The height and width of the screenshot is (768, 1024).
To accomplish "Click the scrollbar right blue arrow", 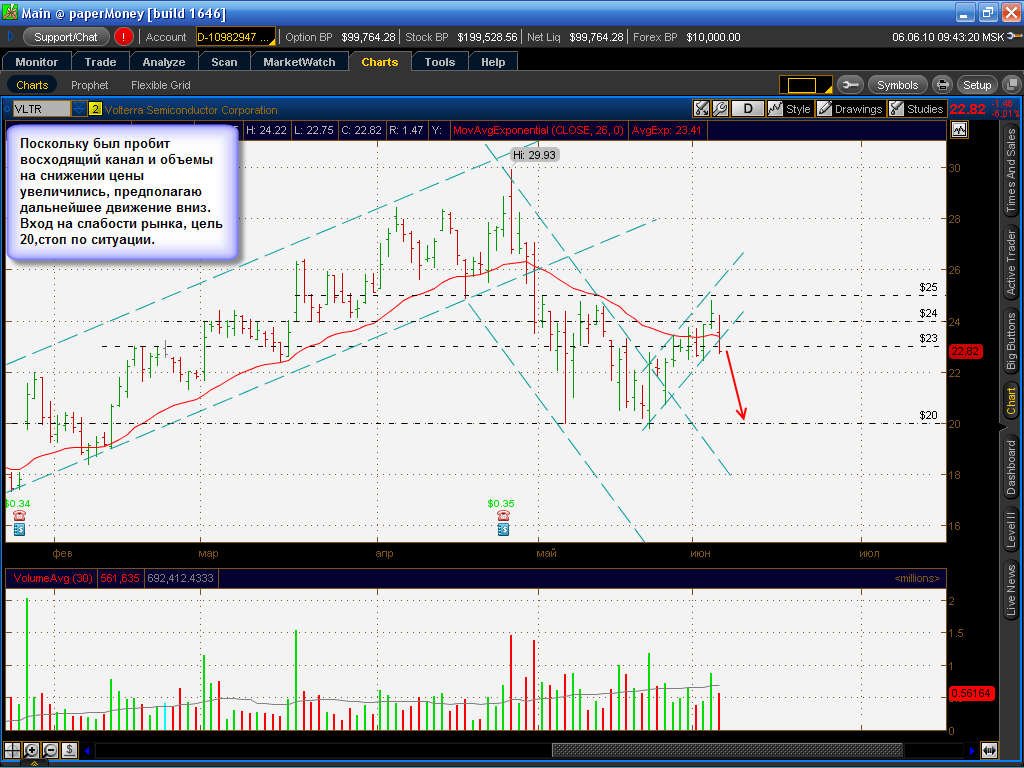I will click(972, 750).
